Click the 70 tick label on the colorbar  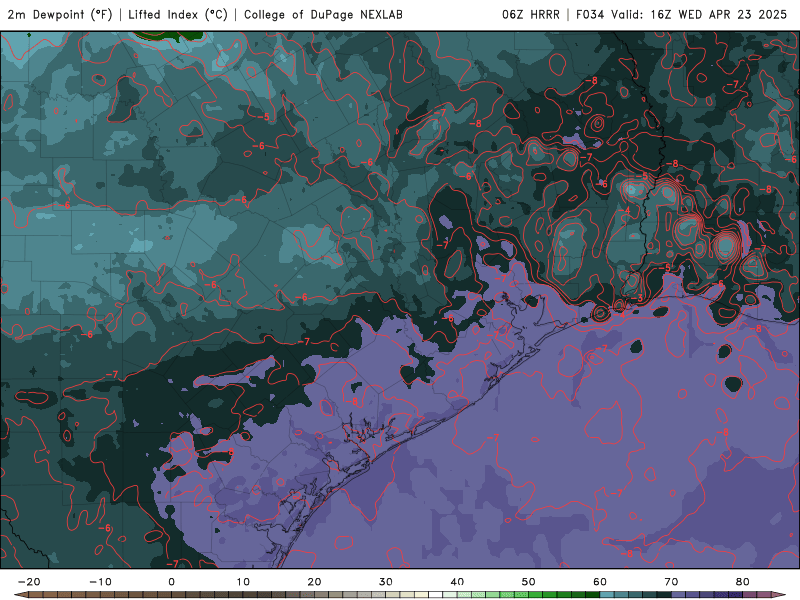coord(671,582)
